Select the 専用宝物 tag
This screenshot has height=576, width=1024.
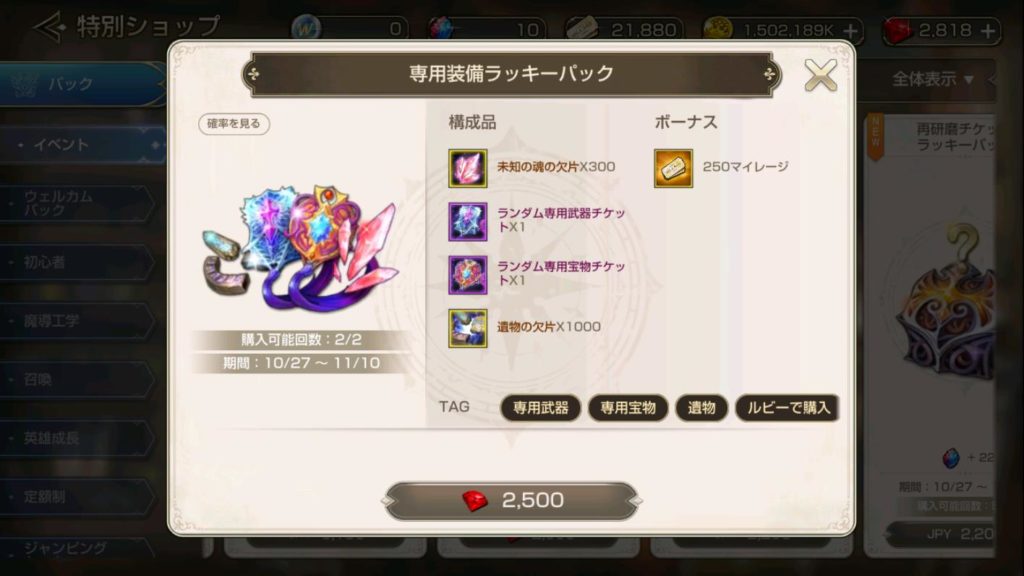click(x=628, y=408)
